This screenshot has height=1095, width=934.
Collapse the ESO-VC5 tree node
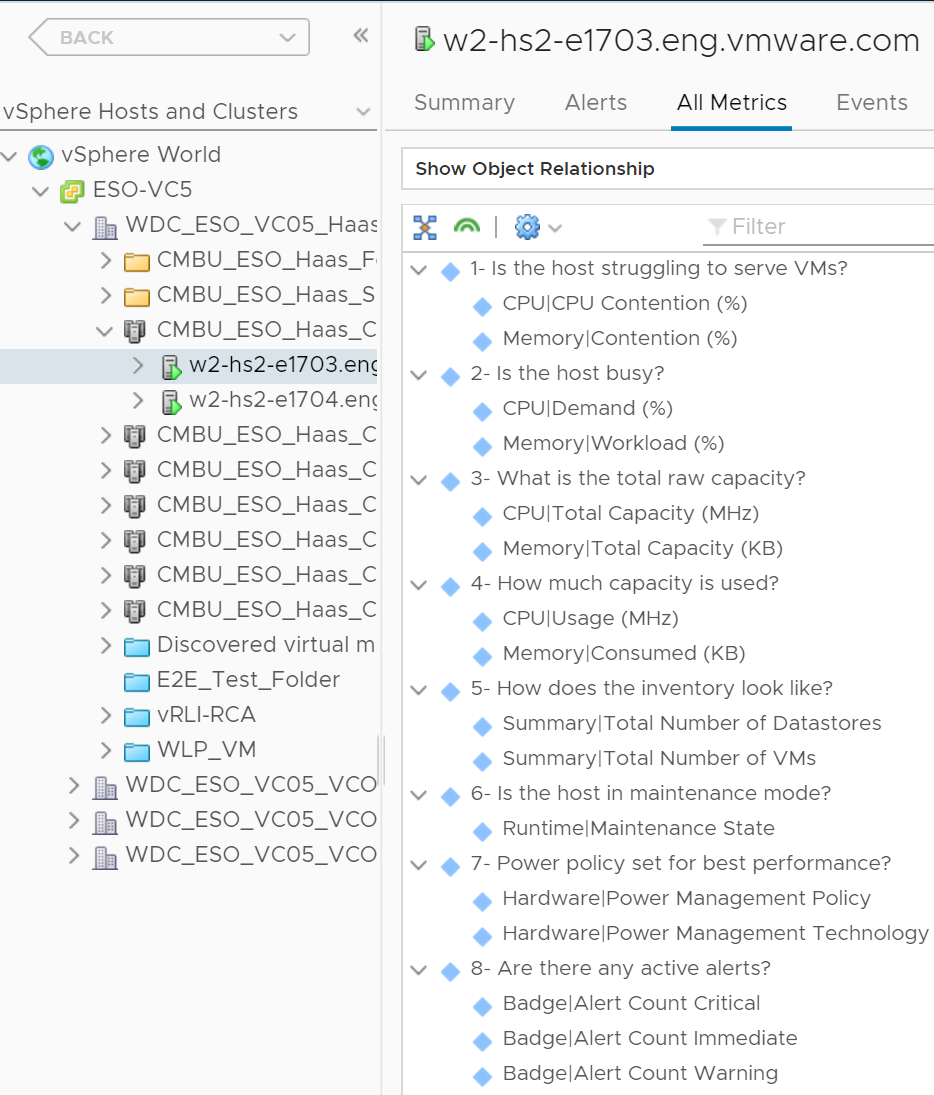[40, 191]
